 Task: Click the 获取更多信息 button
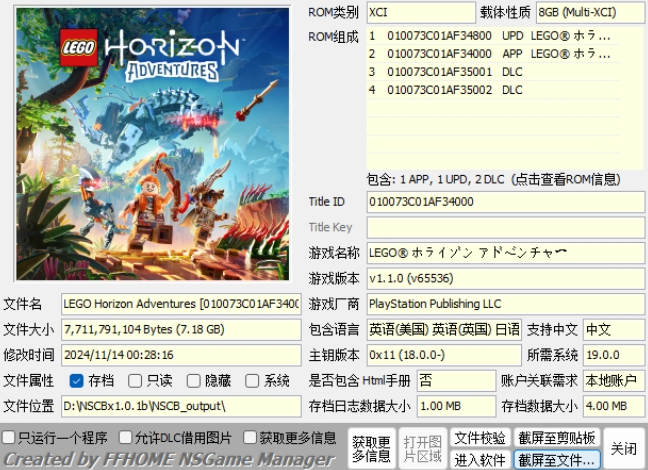pyautogui.click(x=372, y=449)
